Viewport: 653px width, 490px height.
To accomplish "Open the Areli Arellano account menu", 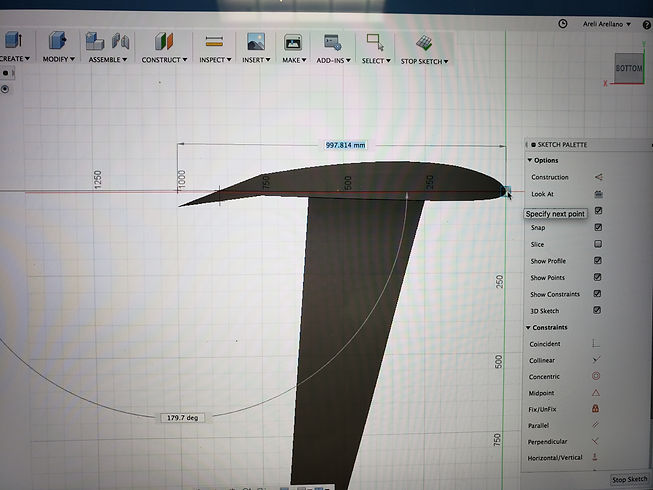I will (607, 24).
